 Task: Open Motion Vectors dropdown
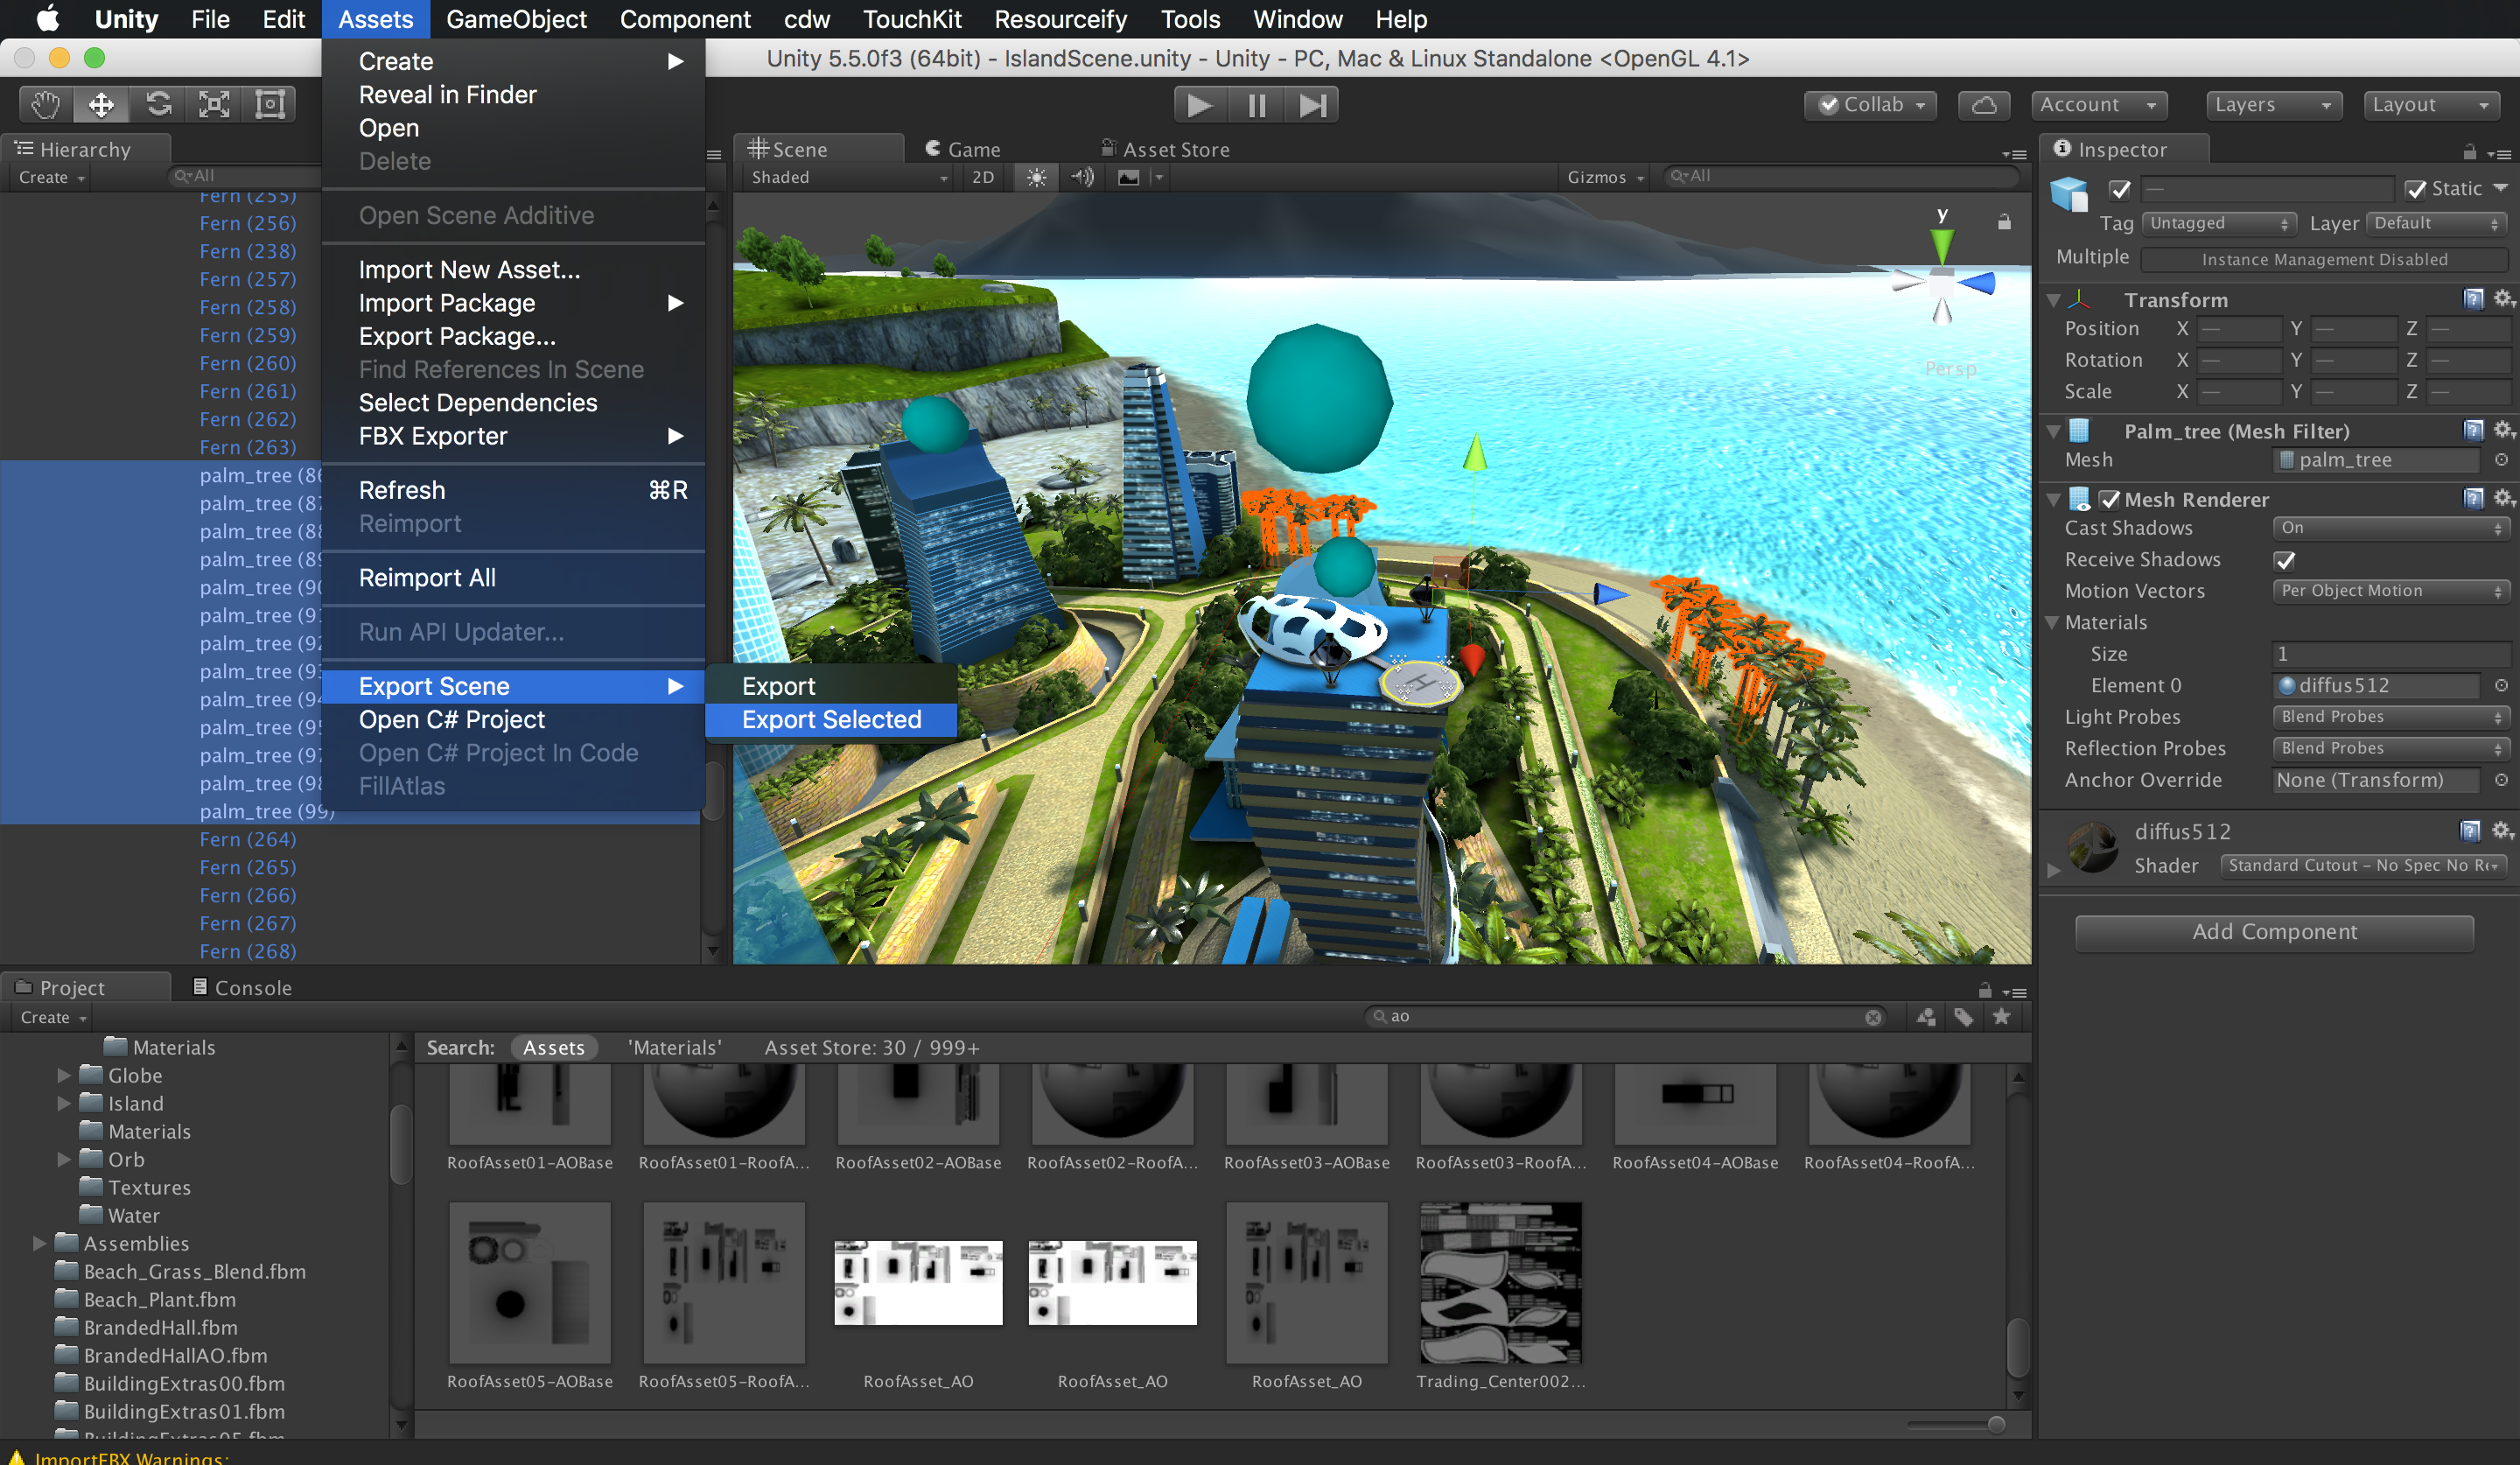pos(2390,591)
